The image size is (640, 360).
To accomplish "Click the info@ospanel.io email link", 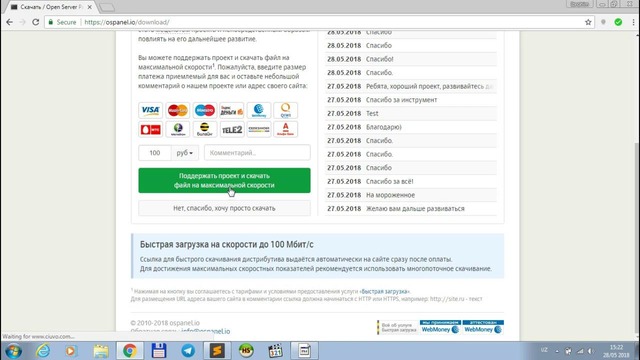I will pos(205,331).
